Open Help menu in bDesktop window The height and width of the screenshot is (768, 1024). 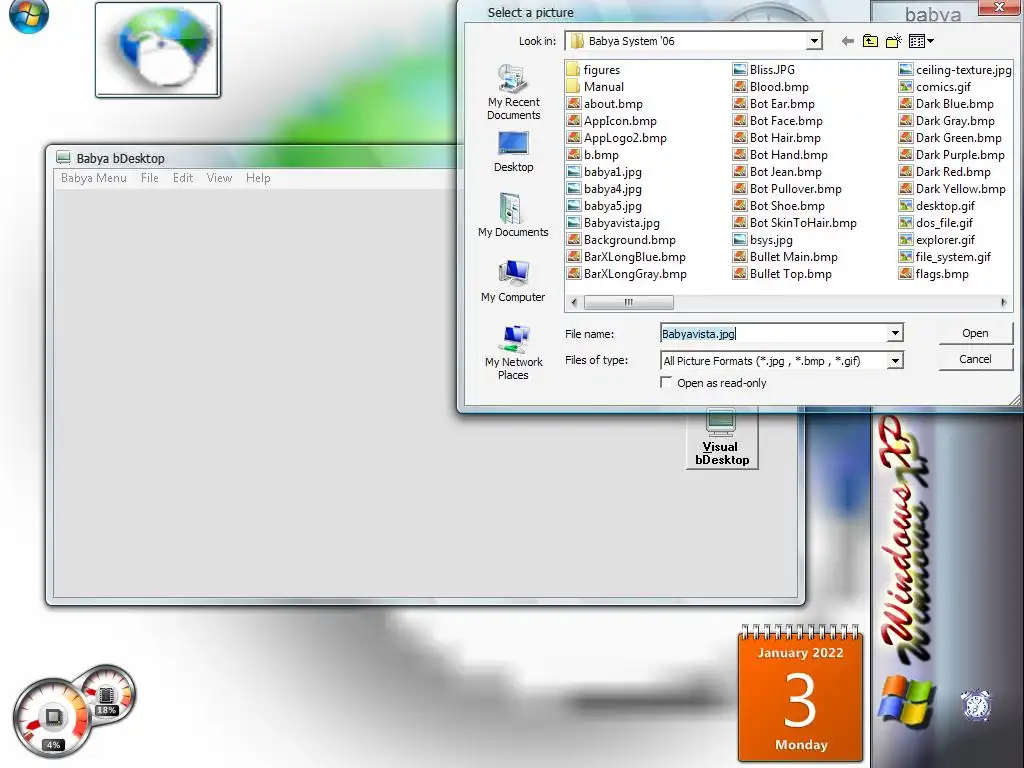tap(258, 178)
